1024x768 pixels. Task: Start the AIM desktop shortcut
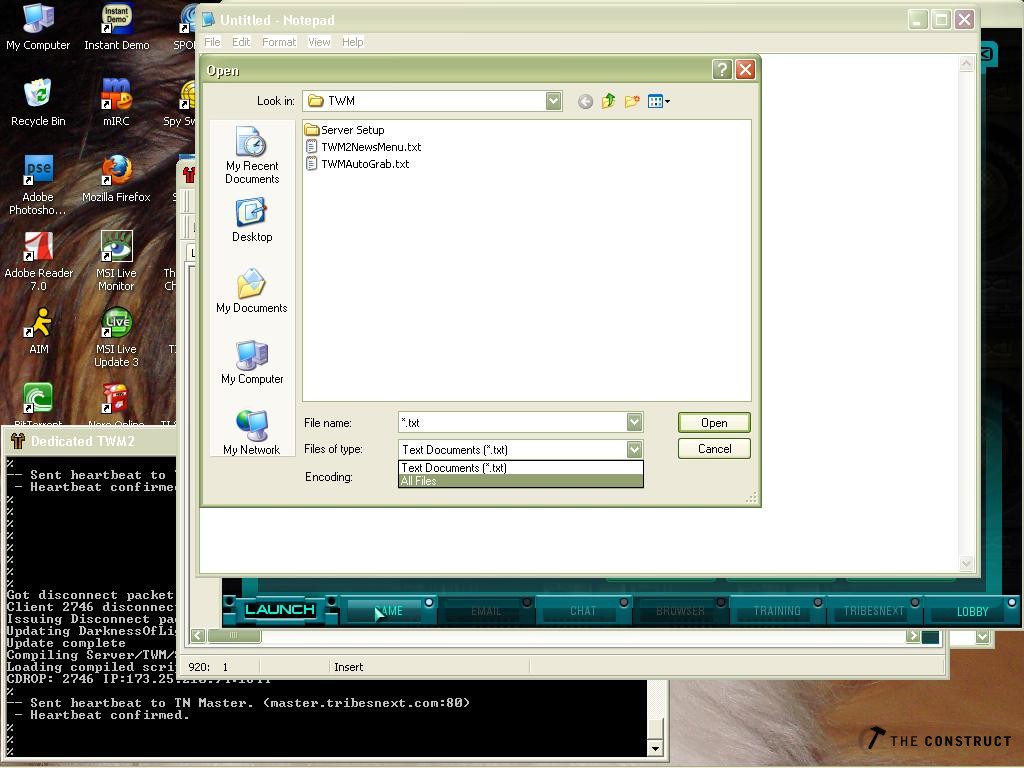tap(38, 331)
